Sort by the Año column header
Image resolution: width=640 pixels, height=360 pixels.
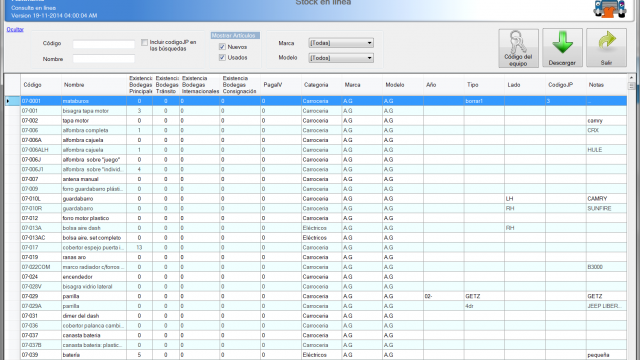[x=444, y=85]
